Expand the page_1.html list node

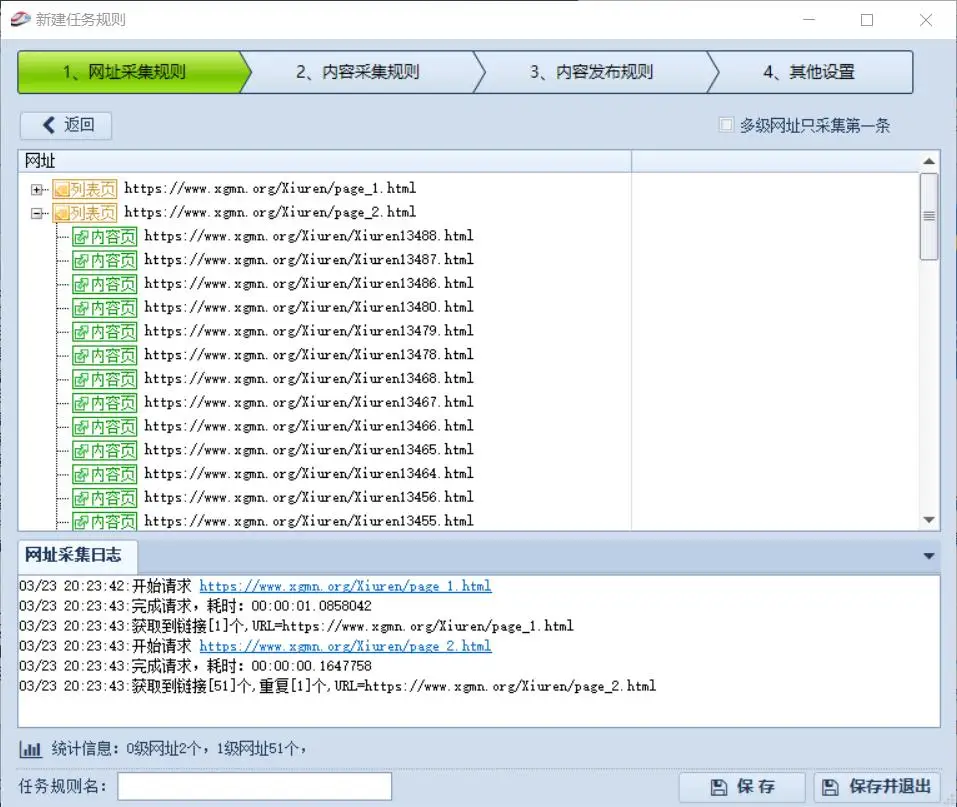tap(37, 190)
